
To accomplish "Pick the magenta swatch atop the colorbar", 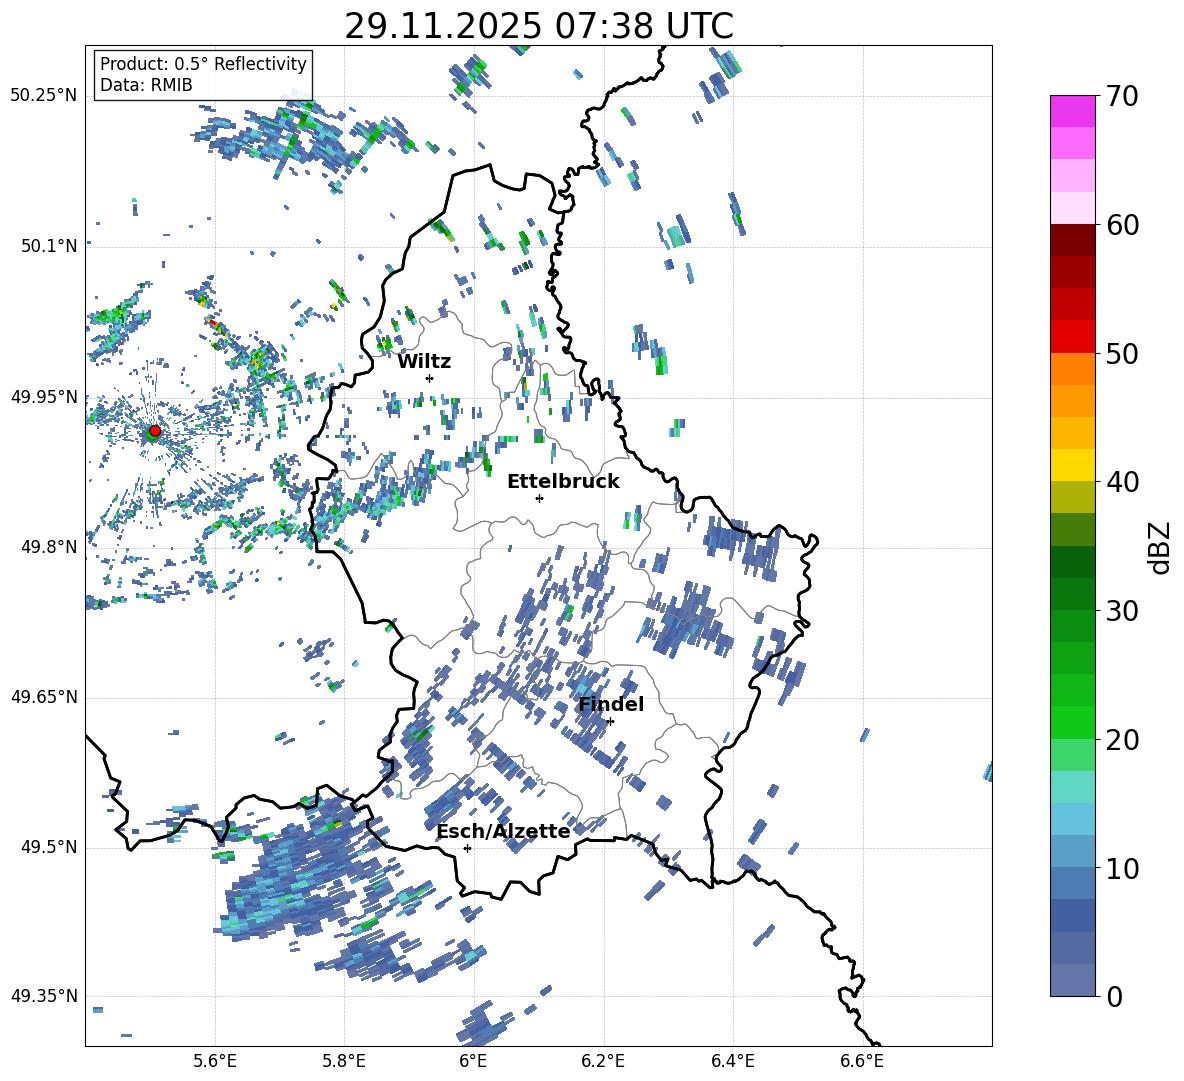I will (x=1072, y=111).
